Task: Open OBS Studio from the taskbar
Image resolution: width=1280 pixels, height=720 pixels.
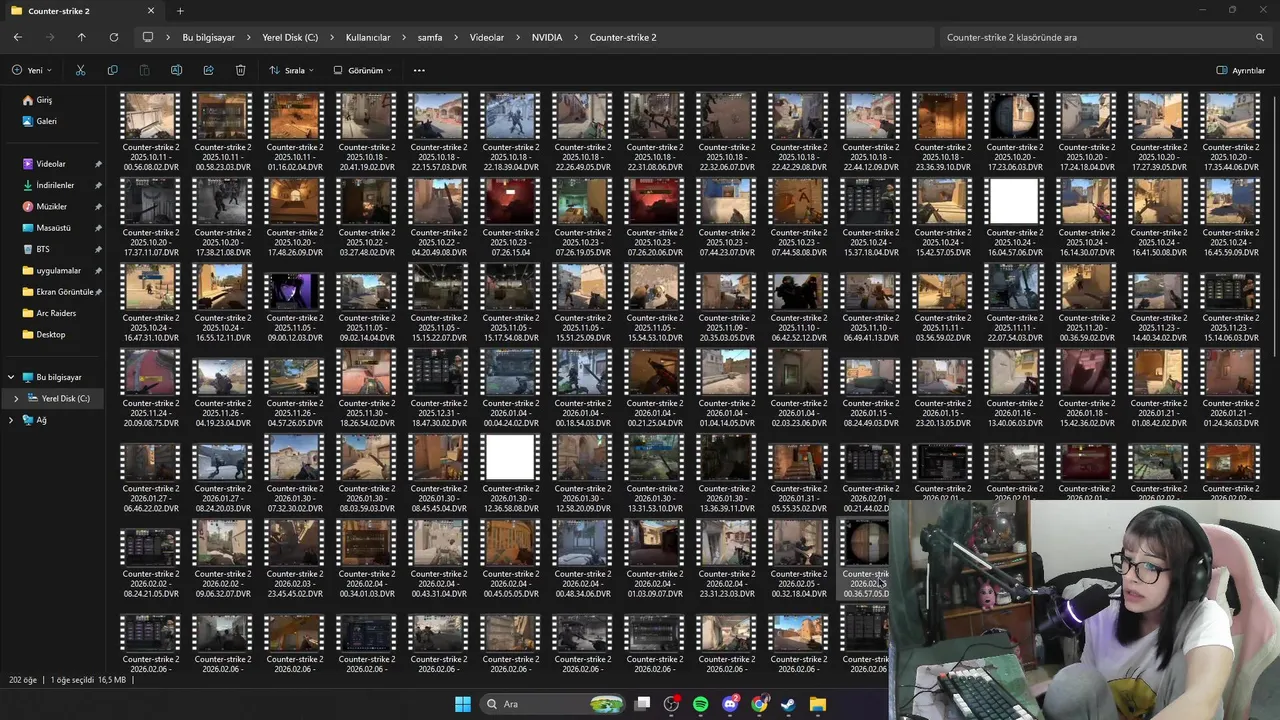Action: point(671,704)
